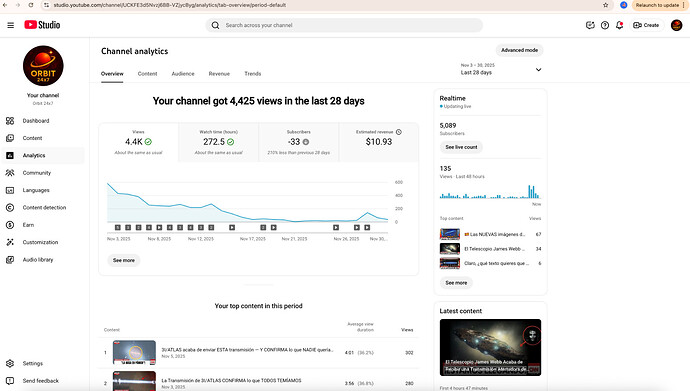Click the Earn dollar icon
The width and height of the screenshot is (690, 391).
(10, 225)
